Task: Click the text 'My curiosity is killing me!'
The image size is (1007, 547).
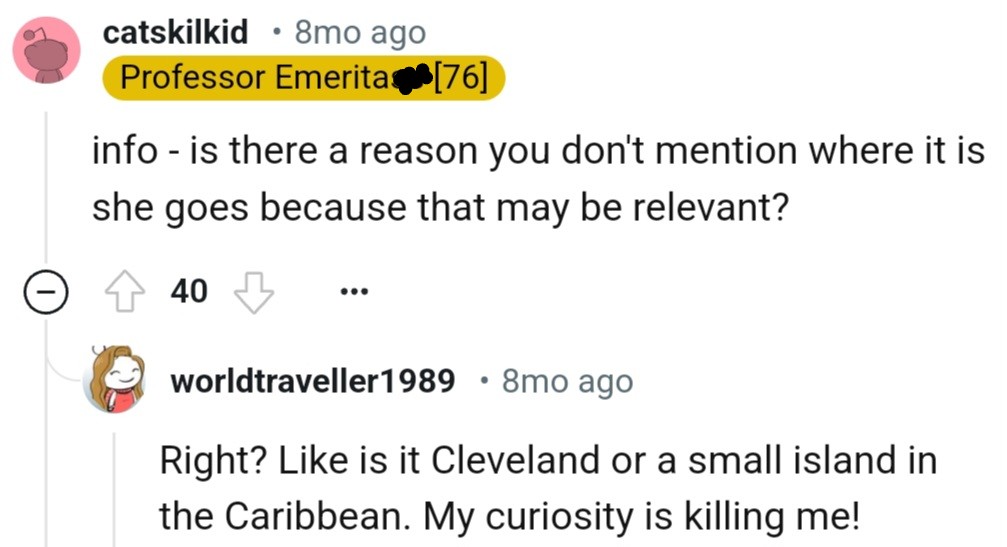Action: (x=638, y=515)
